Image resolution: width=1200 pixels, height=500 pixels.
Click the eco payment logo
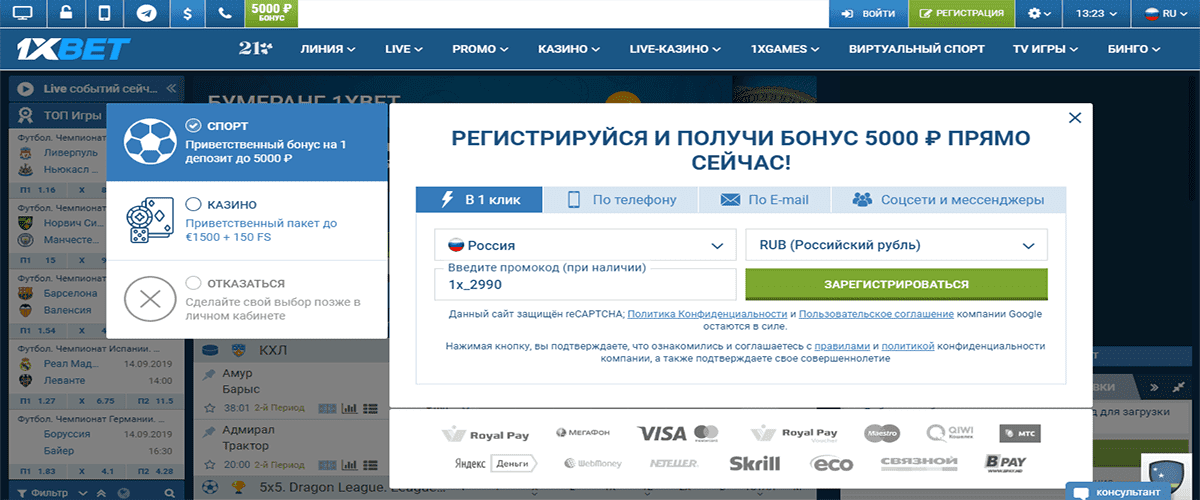(832, 464)
